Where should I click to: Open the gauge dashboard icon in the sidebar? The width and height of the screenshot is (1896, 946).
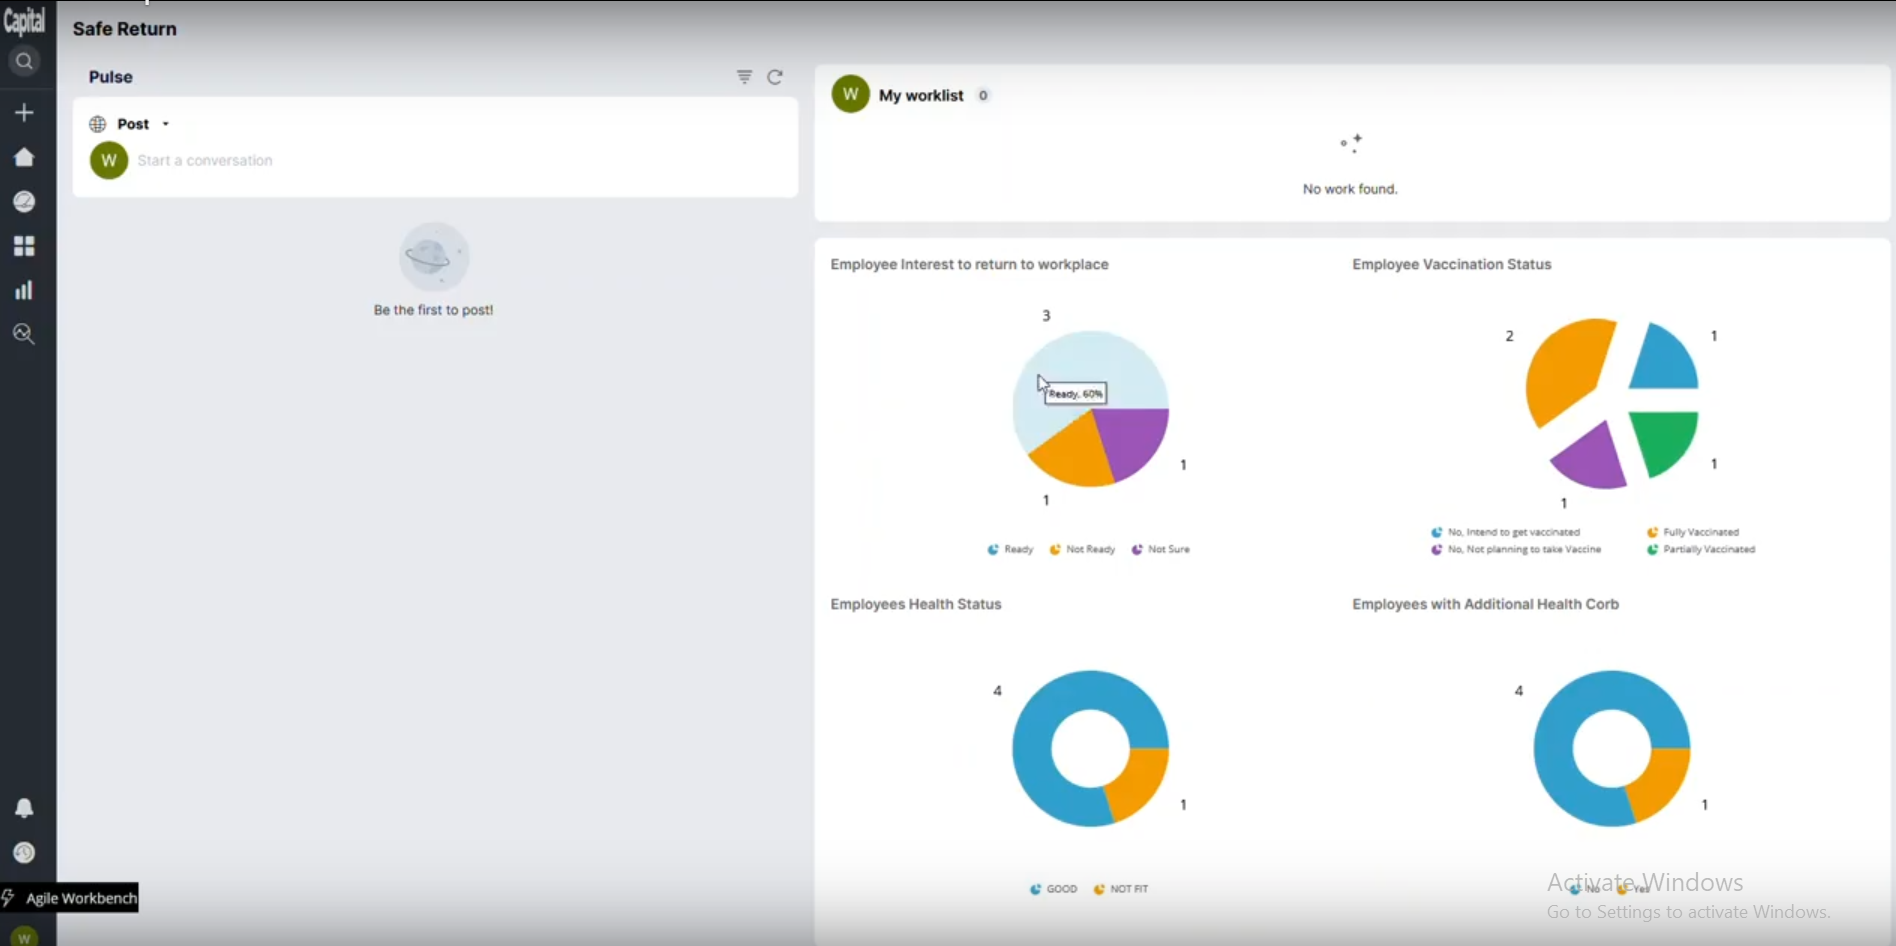point(24,201)
